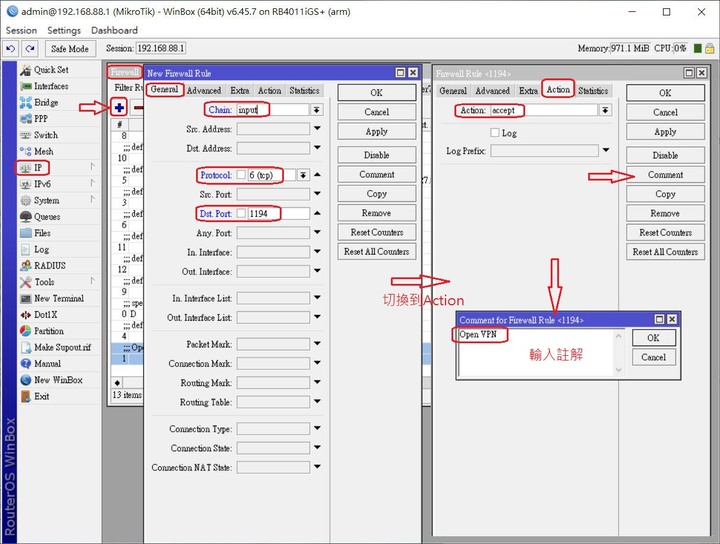720x544 pixels.
Task: Open Interfaces menu icon
Action: tap(25, 86)
